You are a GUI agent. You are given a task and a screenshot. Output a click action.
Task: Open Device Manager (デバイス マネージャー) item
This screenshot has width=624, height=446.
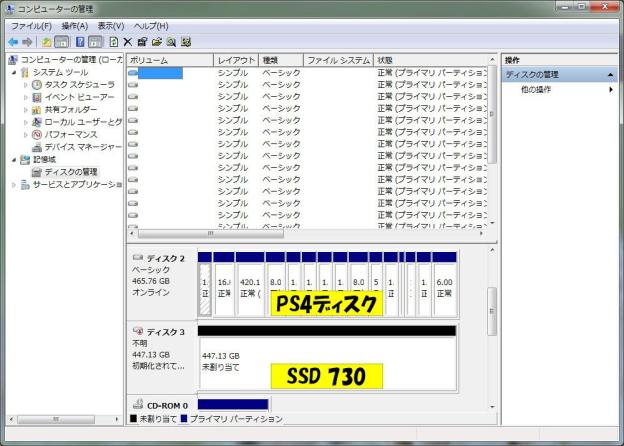click(82, 146)
